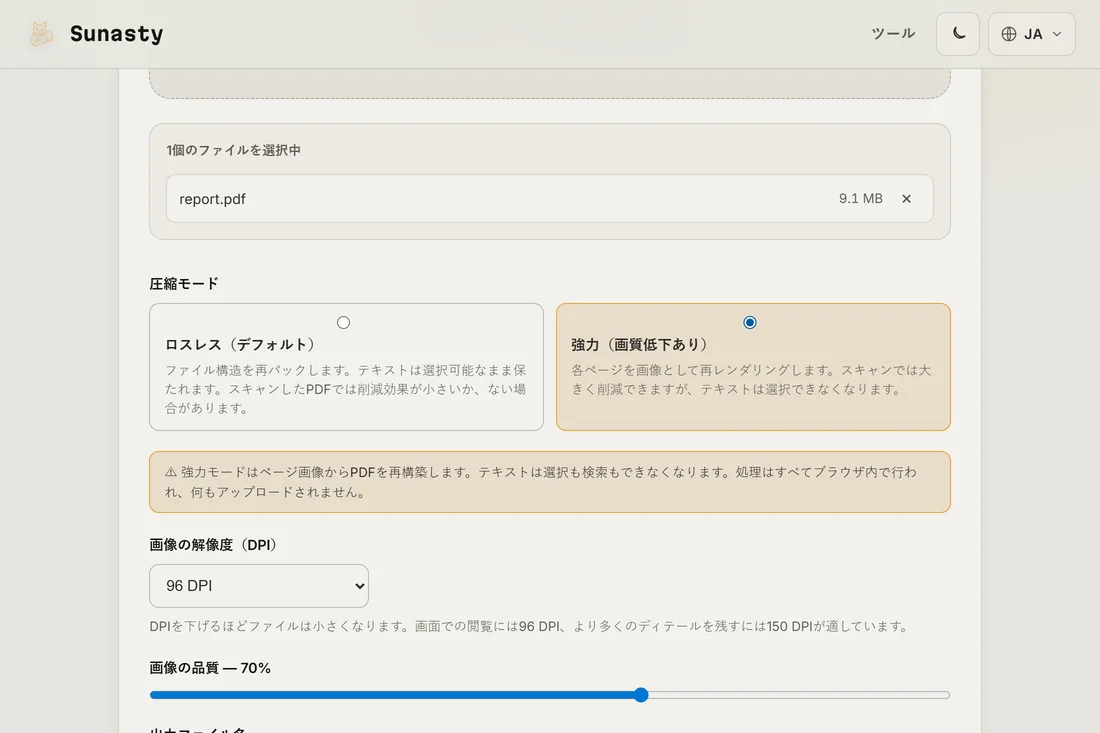Click the dashed file drop zone
The image size is (1100, 733).
pyautogui.click(x=550, y=83)
